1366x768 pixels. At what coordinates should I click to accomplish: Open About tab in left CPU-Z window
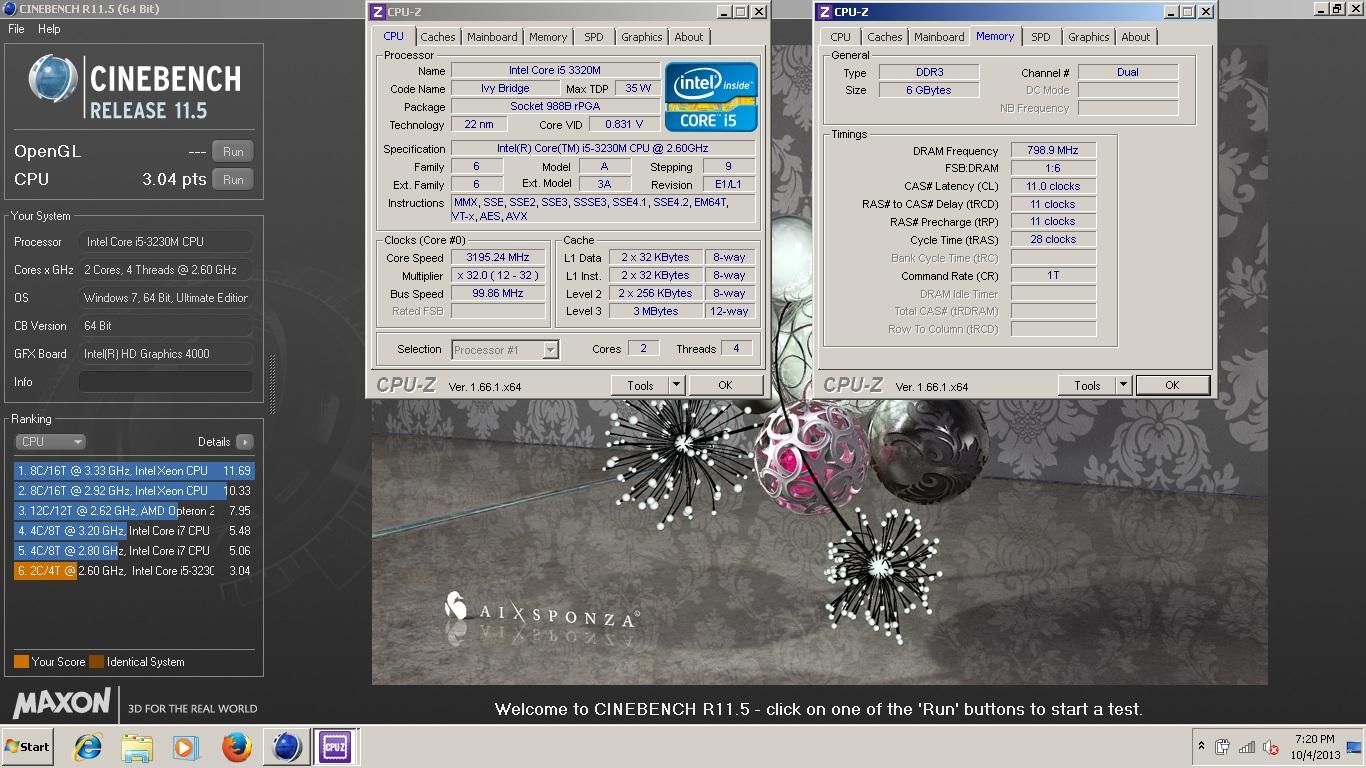[x=688, y=37]
